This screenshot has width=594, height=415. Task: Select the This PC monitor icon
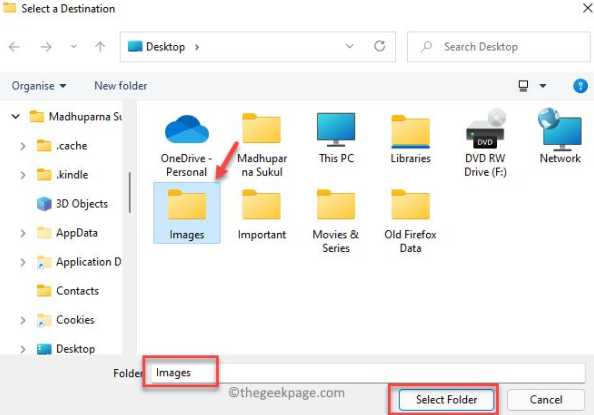(x=336, y=129)
